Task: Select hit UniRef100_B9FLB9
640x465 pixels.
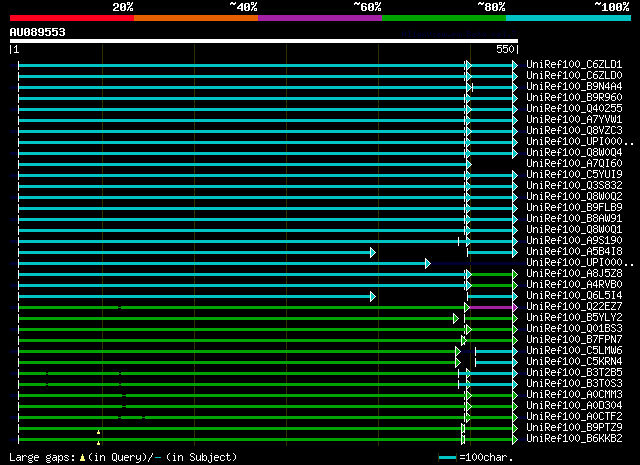Action: 574,208
